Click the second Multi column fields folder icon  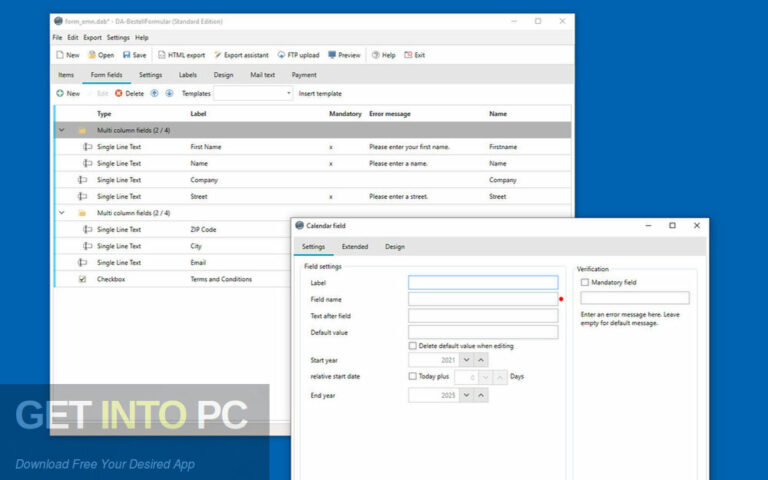pos(82,213)
